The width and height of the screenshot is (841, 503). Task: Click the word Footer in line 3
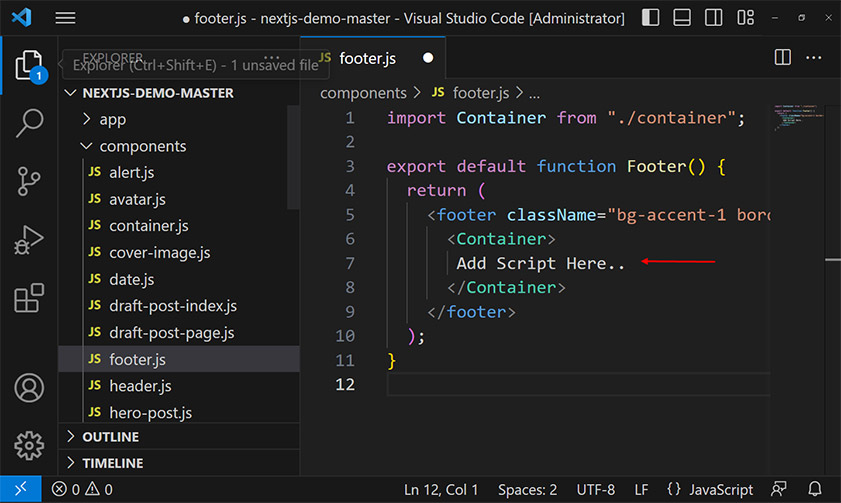click(656, 166)
